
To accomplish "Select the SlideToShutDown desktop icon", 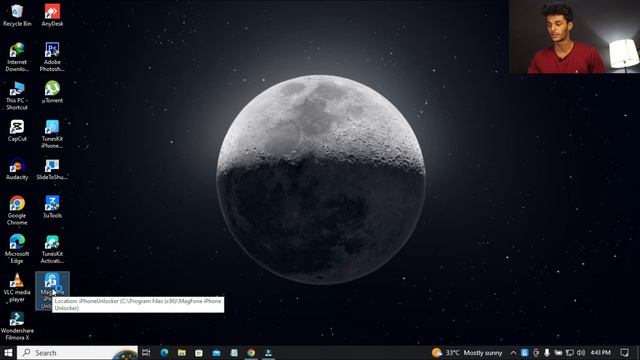I will pos(52,169).
